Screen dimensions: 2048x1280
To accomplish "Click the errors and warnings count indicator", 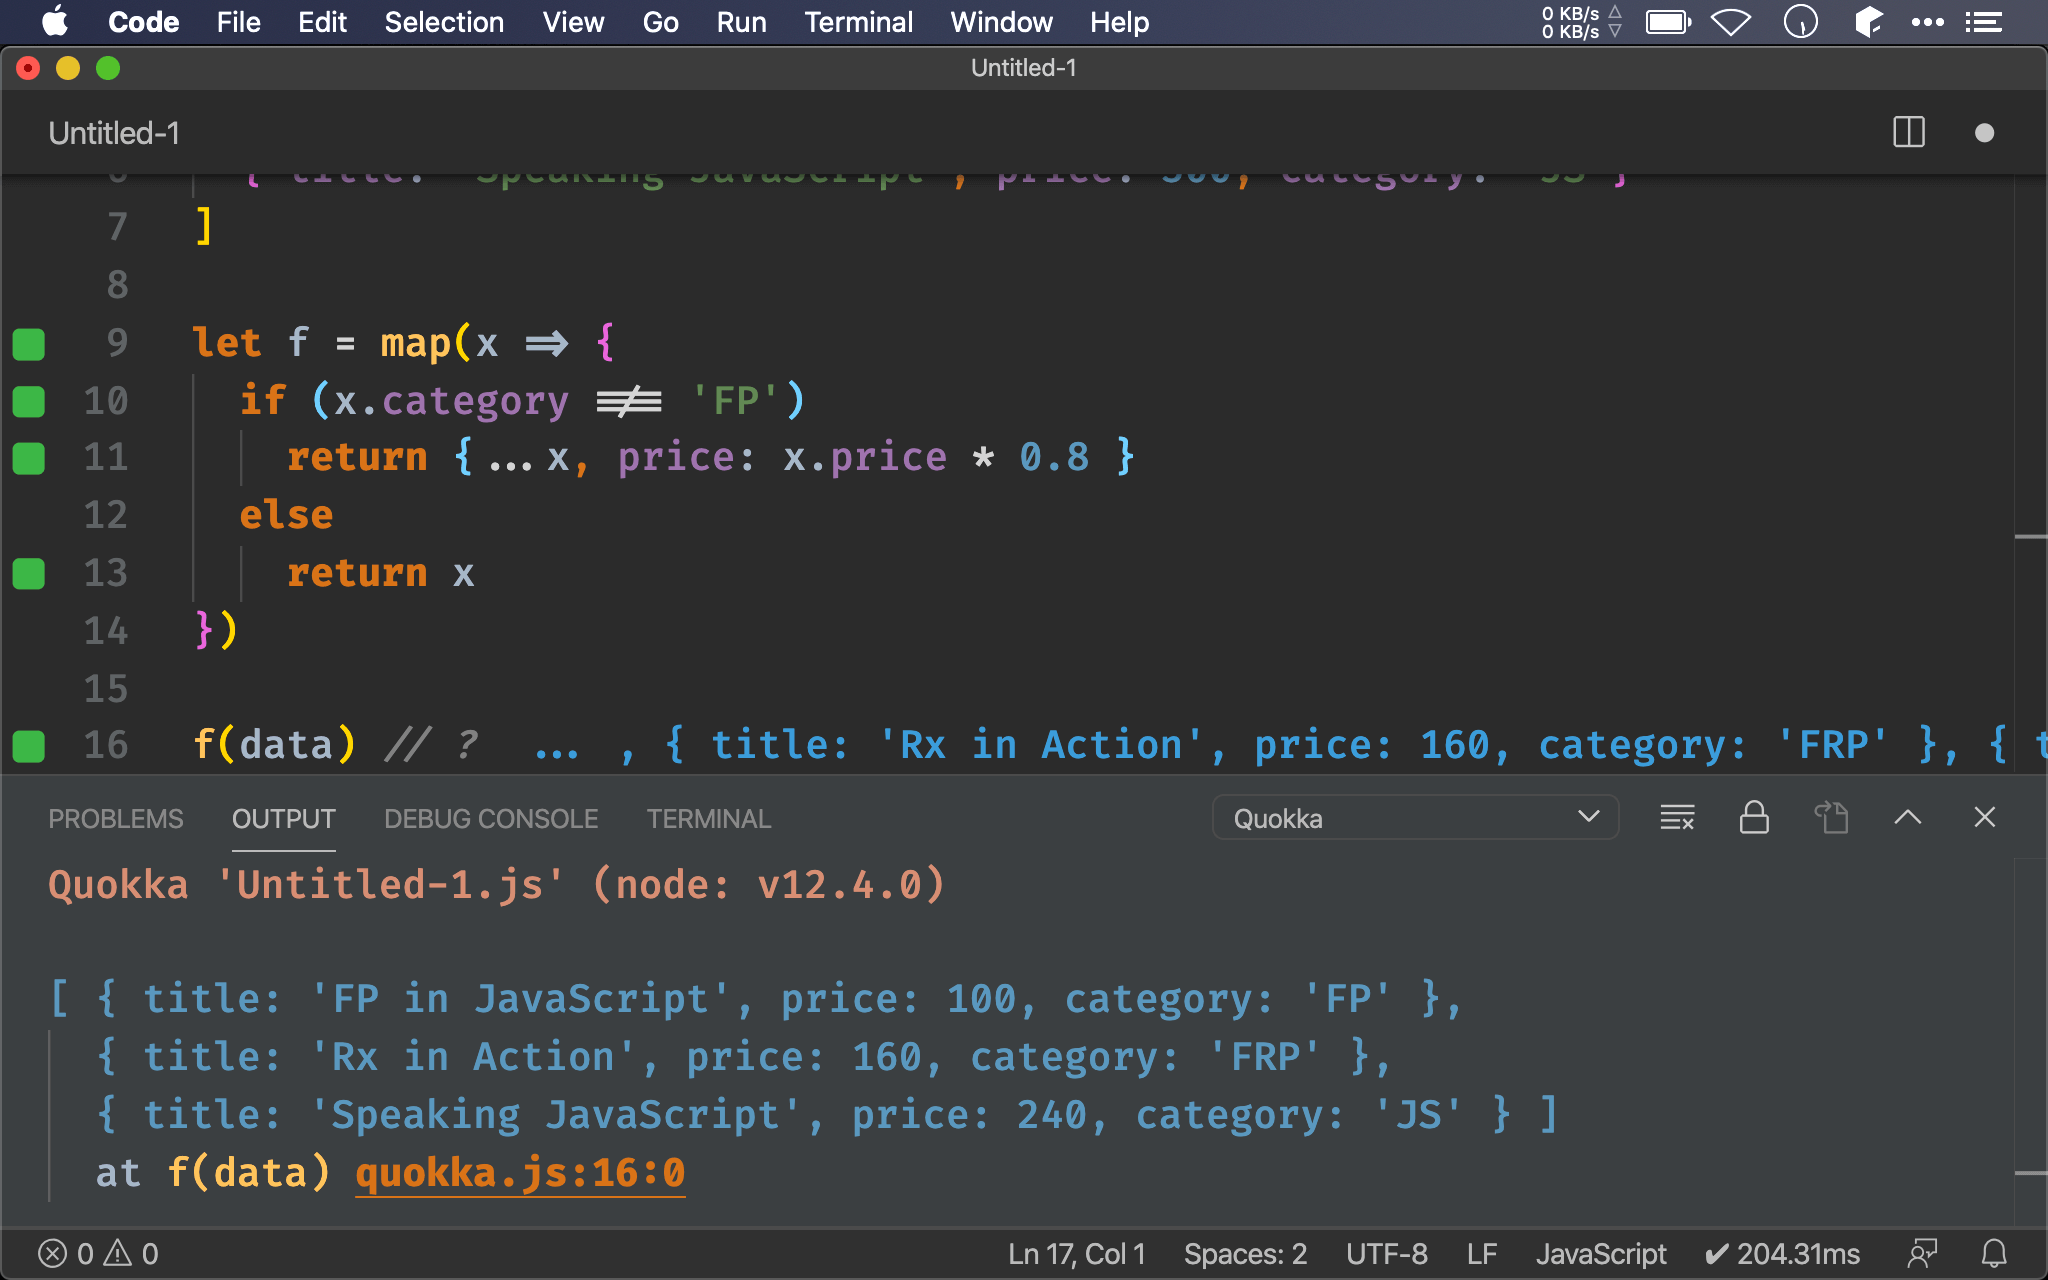I will point(98,1254).
